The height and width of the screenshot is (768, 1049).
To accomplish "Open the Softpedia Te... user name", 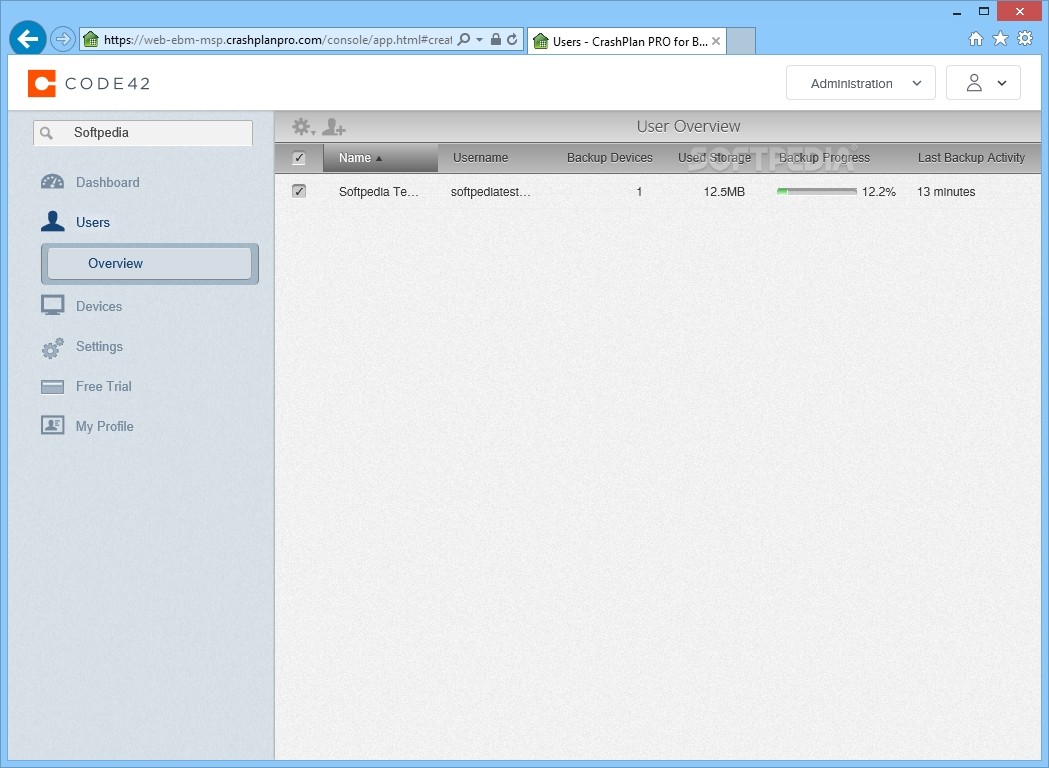I will [x=379, y=192].
